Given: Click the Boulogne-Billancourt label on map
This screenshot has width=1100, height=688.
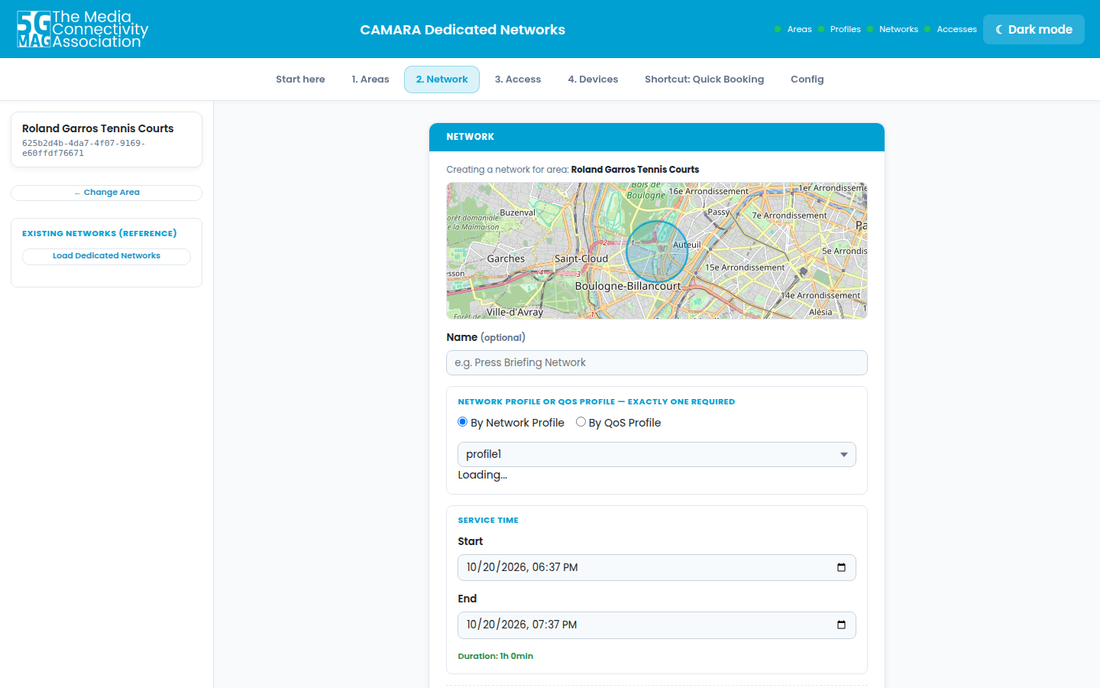Looking at the screenshot, I should [627, 286].
